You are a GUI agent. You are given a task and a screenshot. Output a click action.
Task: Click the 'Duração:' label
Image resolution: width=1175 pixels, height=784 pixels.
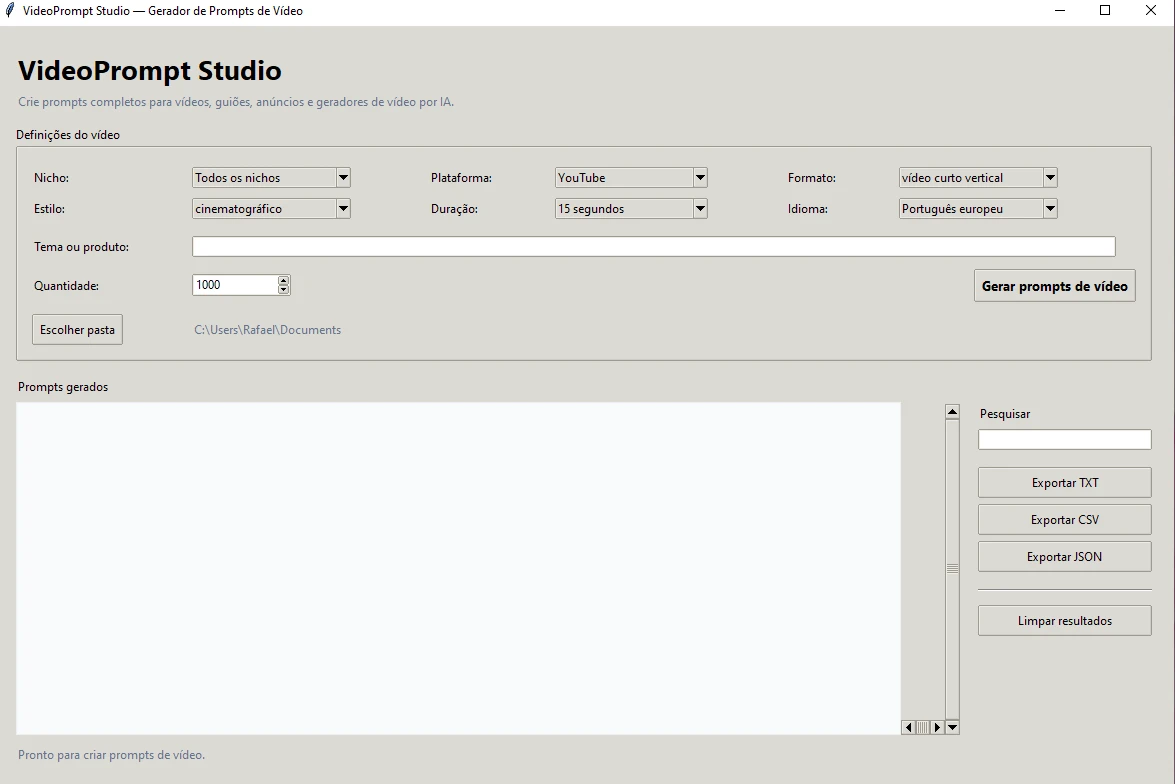454,208
